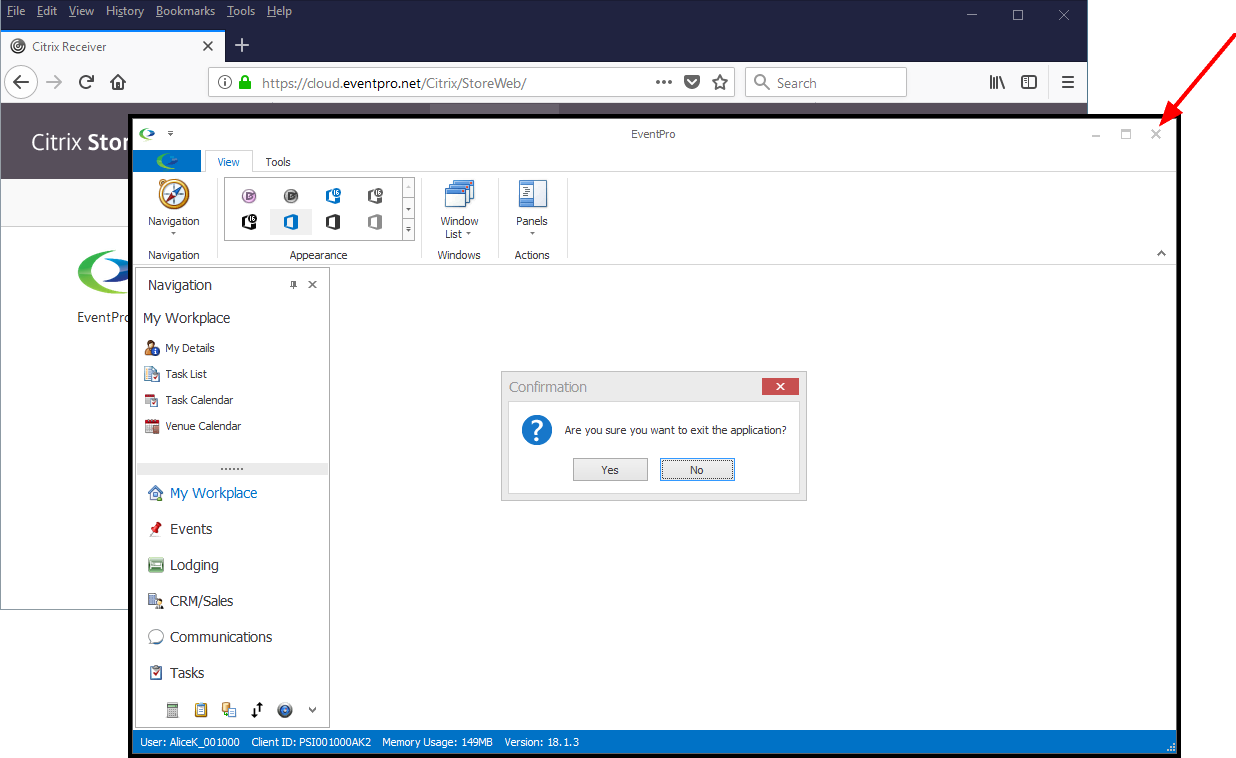Switch to the Tools ribbon tab
This screenshot has width=1236, height=758.
pyautogui.click(x=278, y=162)
